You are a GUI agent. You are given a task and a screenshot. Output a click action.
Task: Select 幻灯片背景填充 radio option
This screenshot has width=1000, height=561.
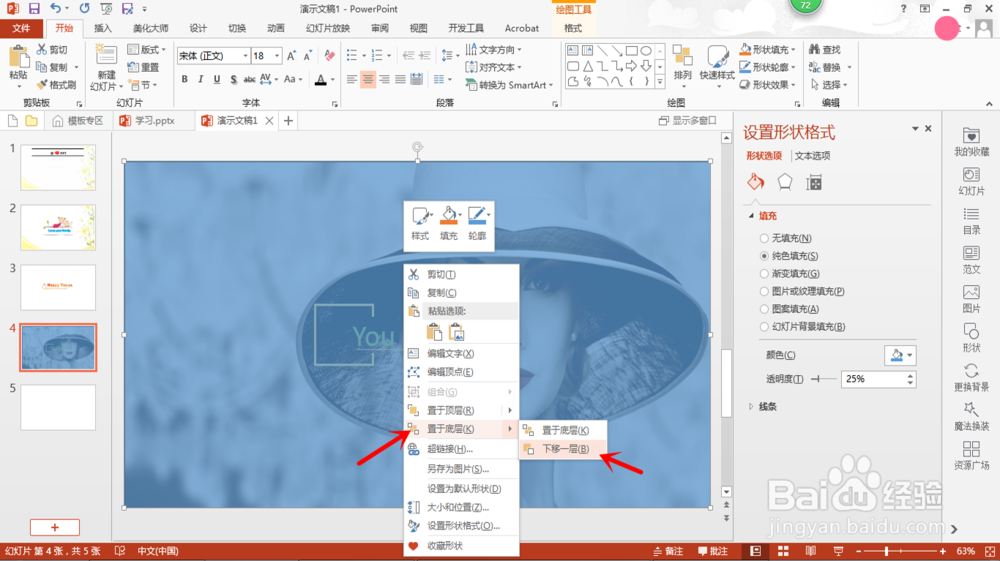[764, 326]
